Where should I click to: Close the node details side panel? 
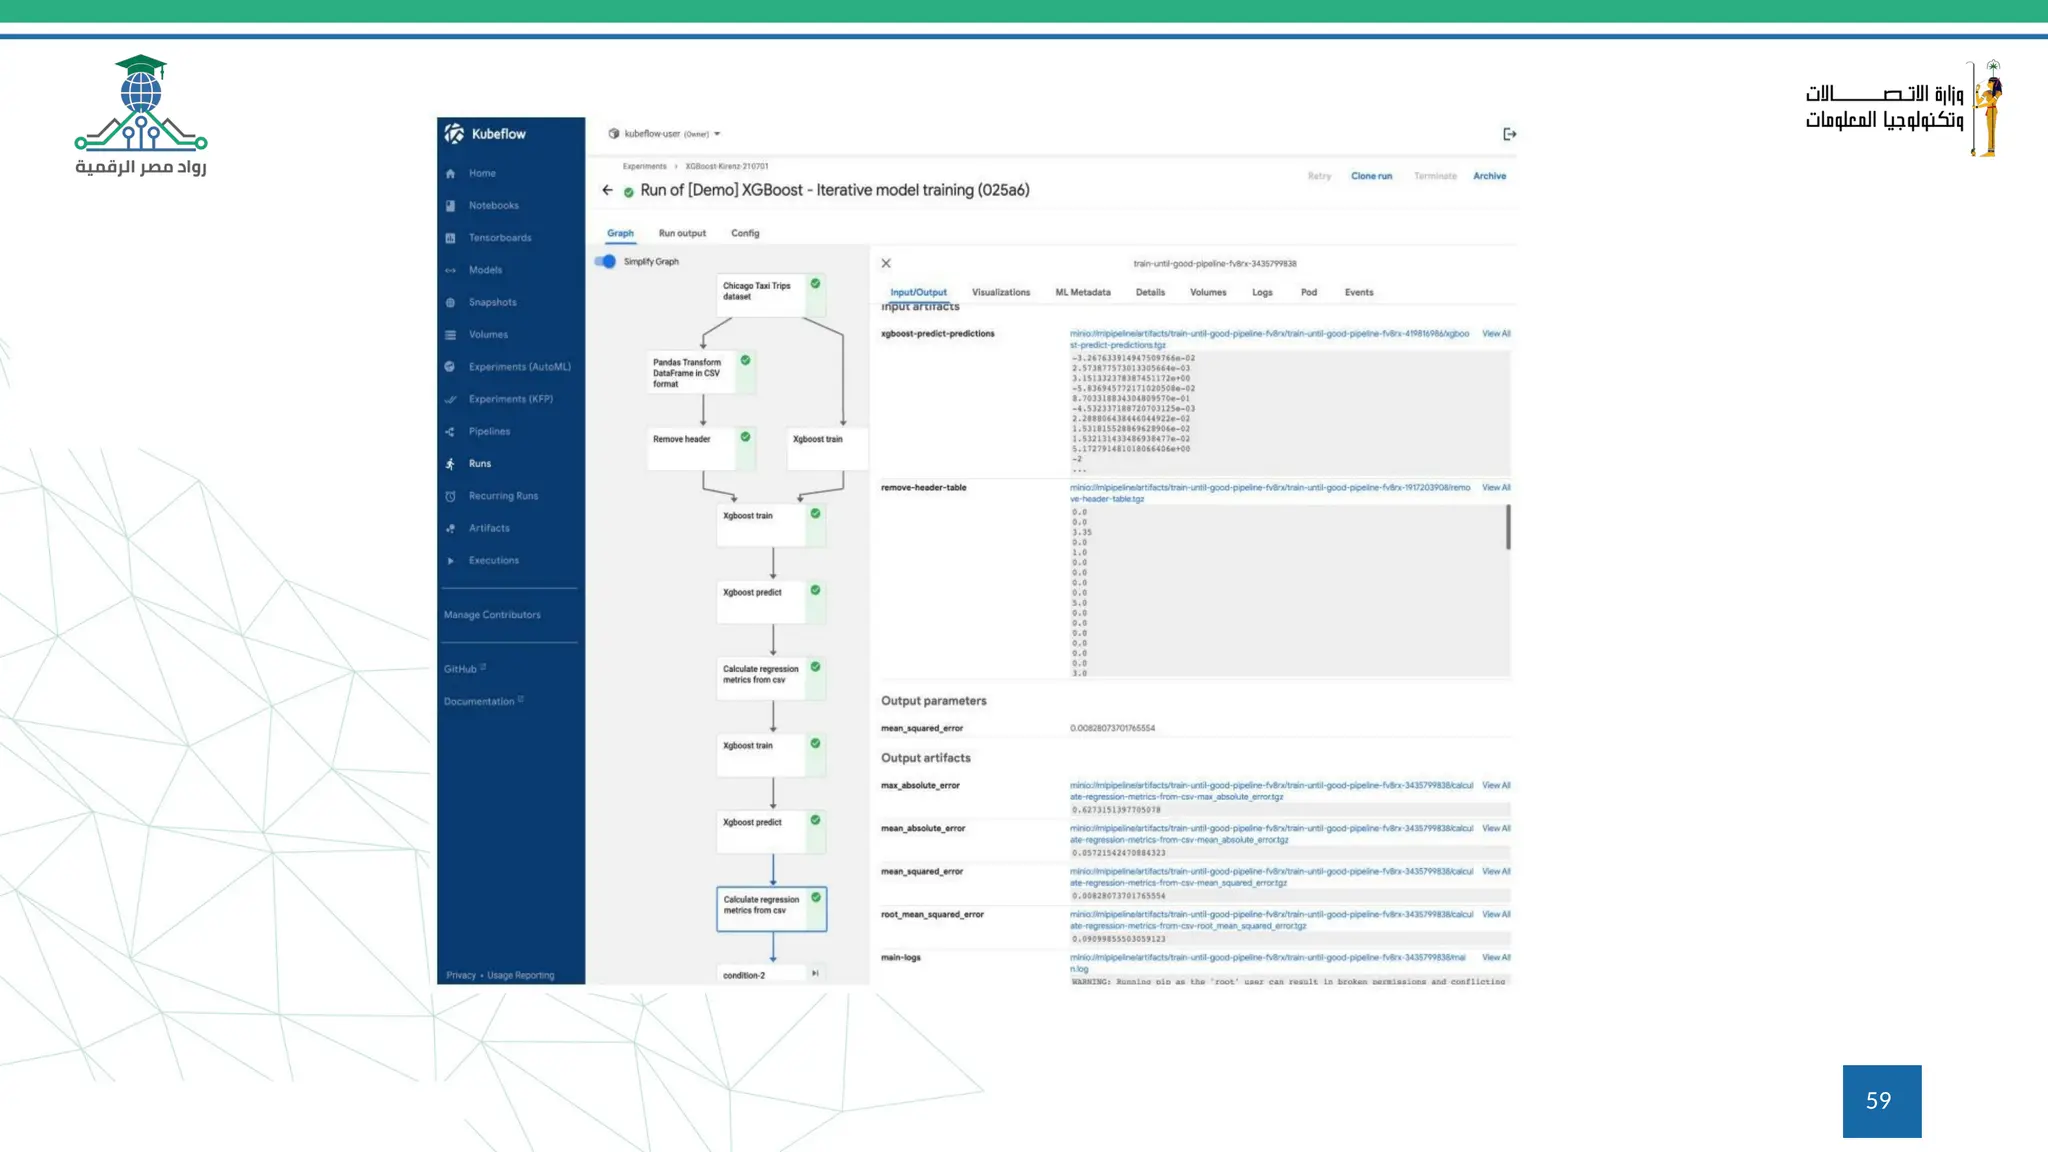(886, 264)
